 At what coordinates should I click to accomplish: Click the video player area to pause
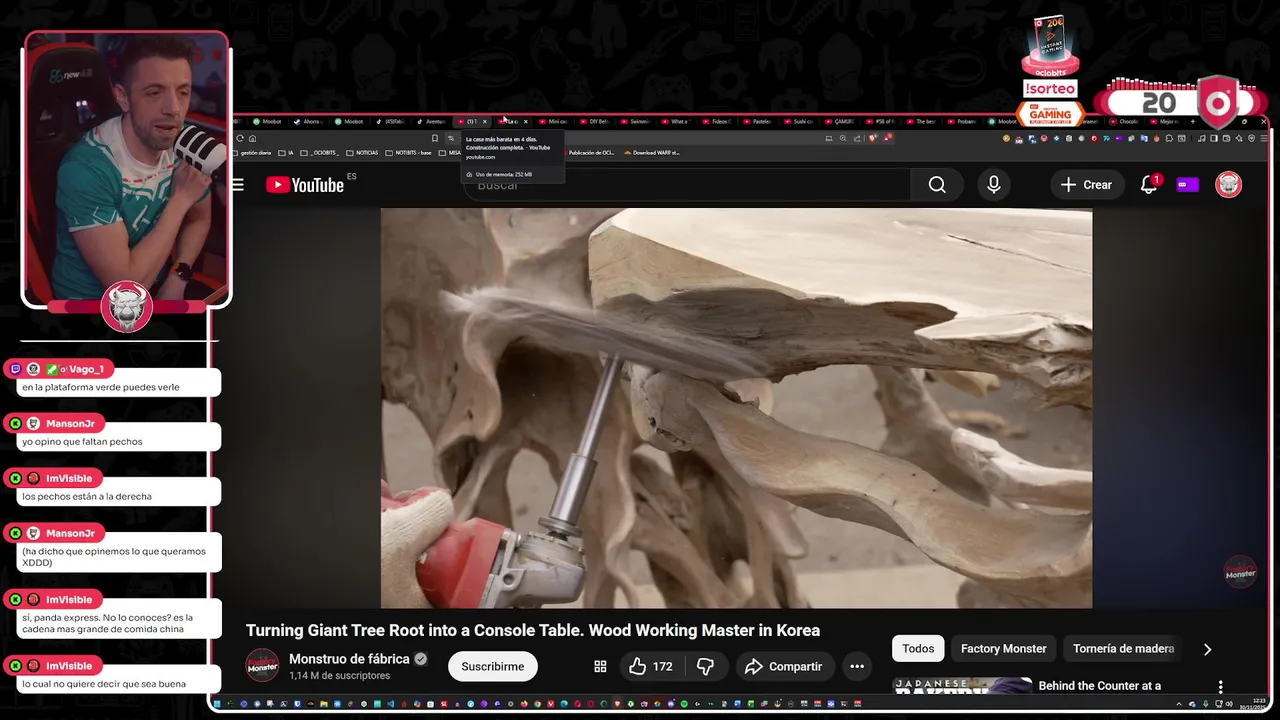(736, 408)
